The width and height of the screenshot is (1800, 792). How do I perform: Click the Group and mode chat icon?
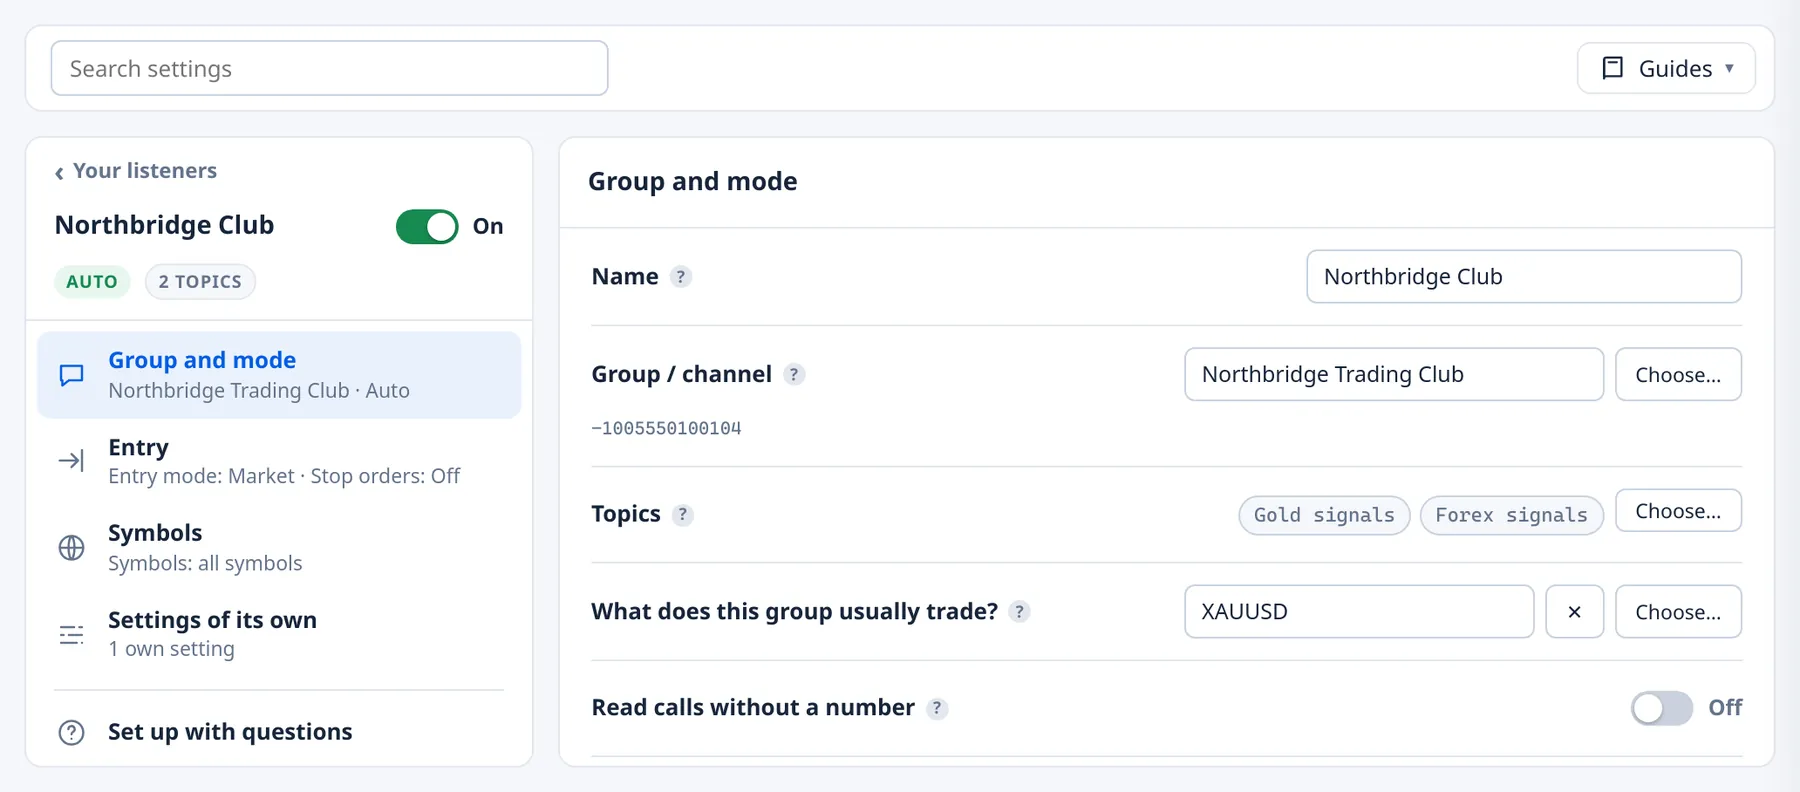tap(71, 375)
